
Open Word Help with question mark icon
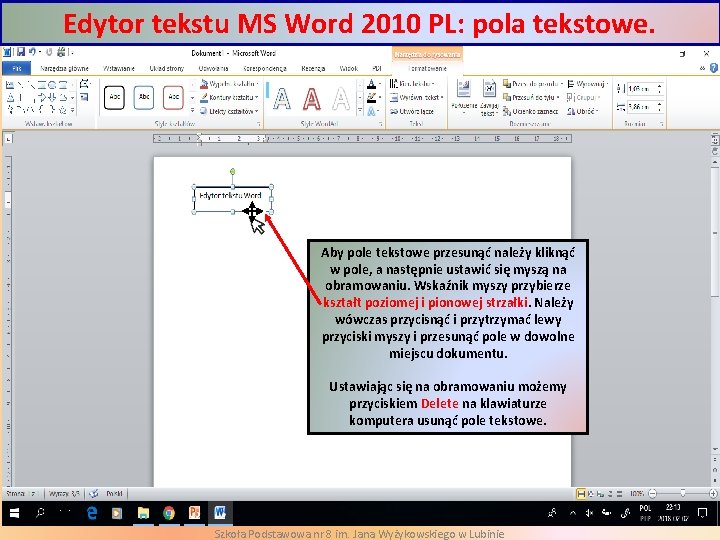[714, 68]
